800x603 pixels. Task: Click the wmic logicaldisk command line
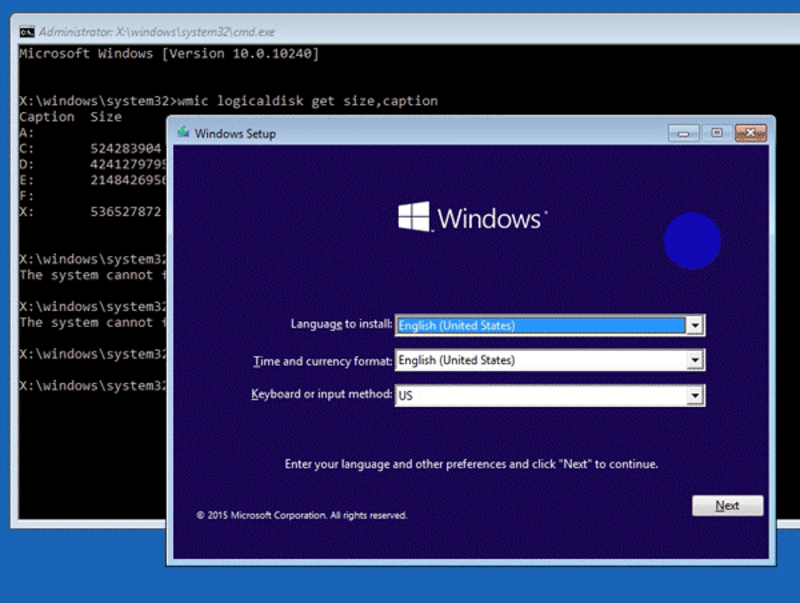click(229, 101)
